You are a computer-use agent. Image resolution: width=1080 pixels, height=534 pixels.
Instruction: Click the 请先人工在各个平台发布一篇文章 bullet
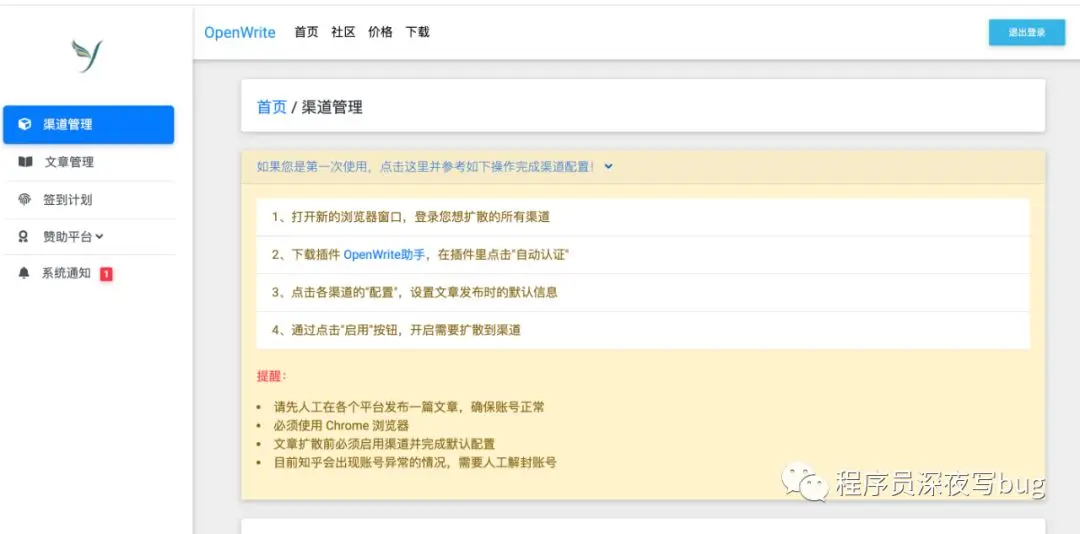point(409,407)
